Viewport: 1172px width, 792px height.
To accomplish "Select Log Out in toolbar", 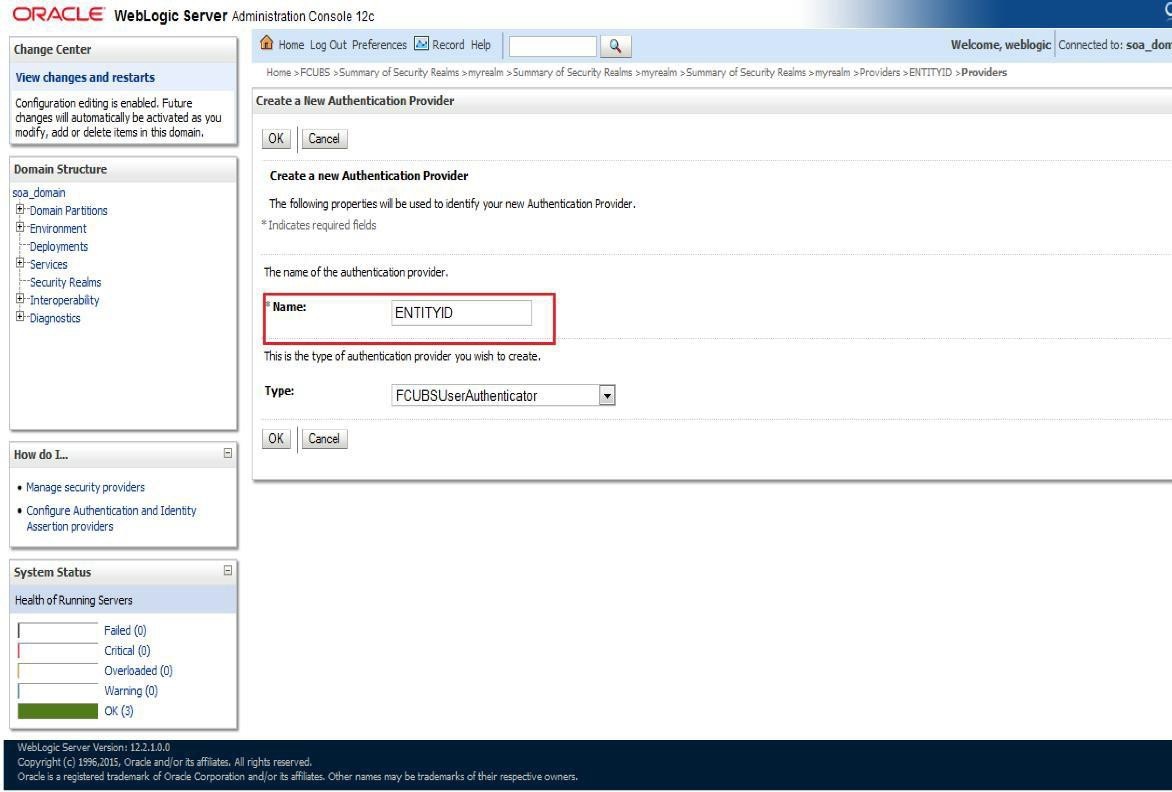I will pyautogui.click(x=328, y=45).
